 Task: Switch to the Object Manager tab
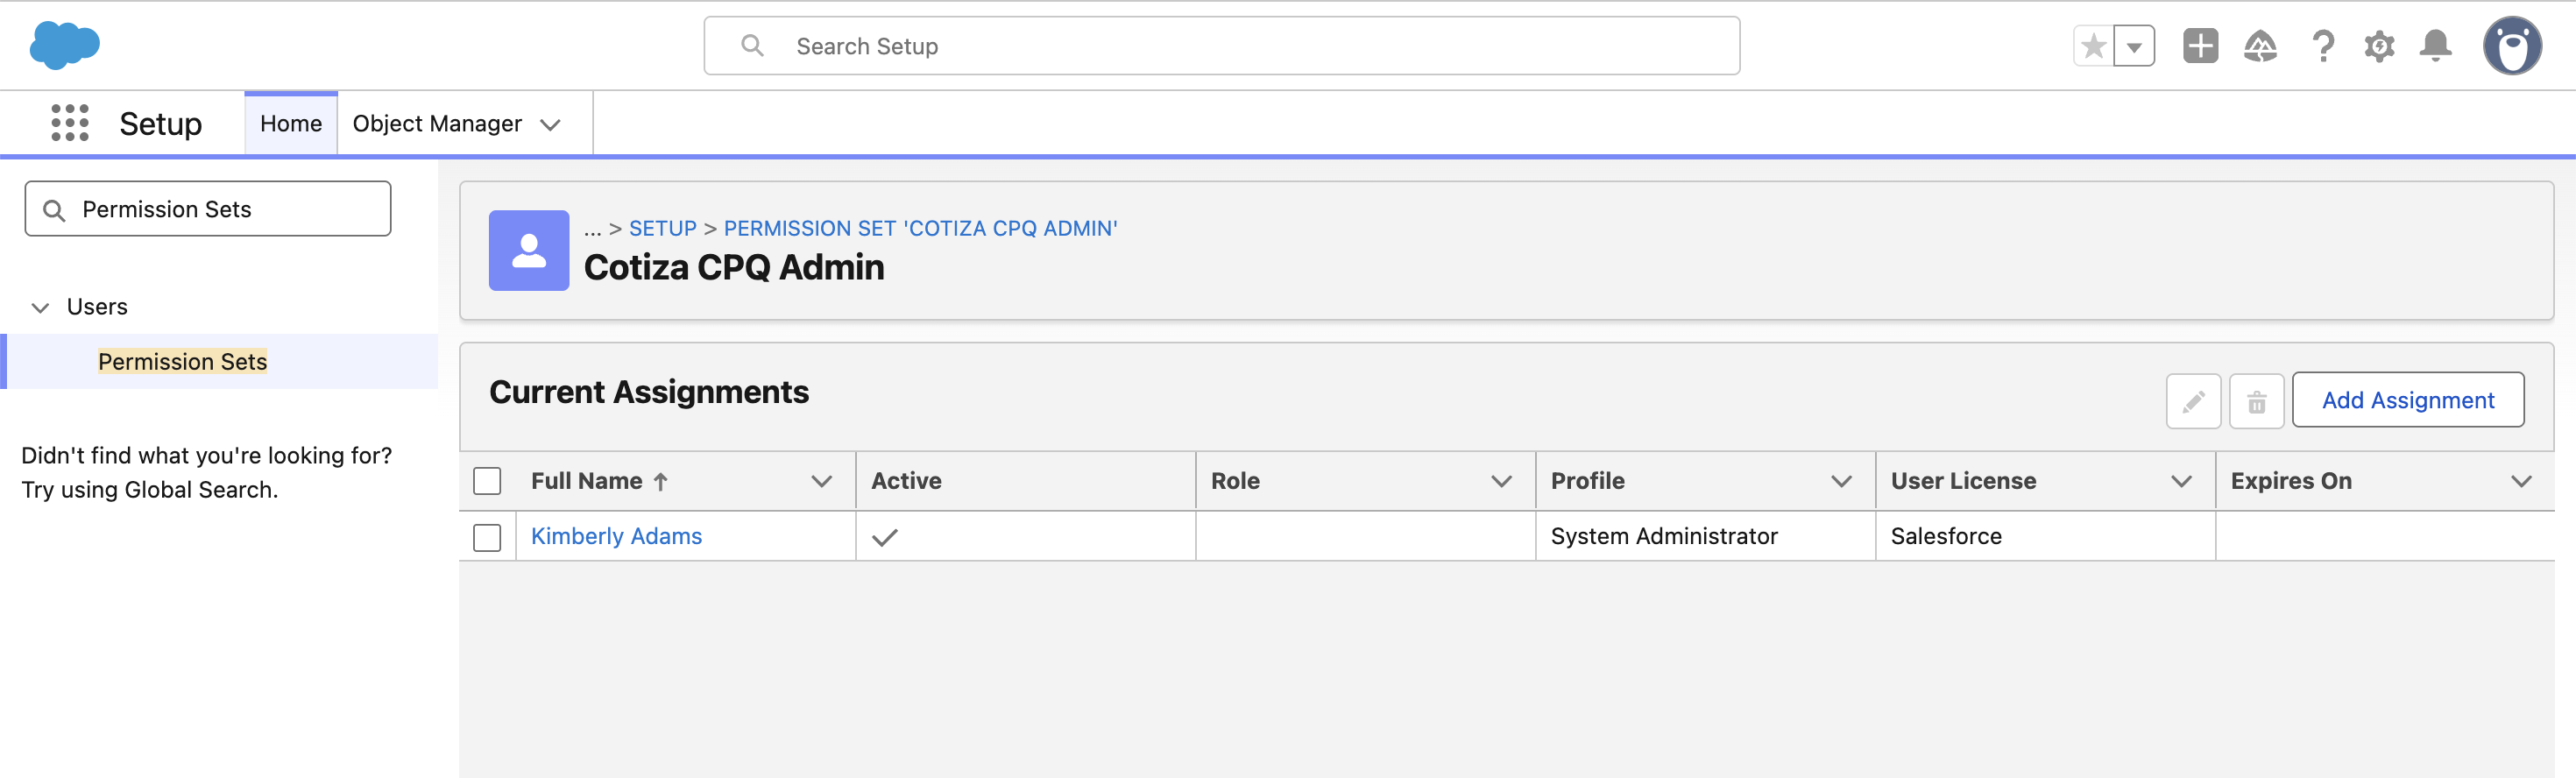coord(437,123)
